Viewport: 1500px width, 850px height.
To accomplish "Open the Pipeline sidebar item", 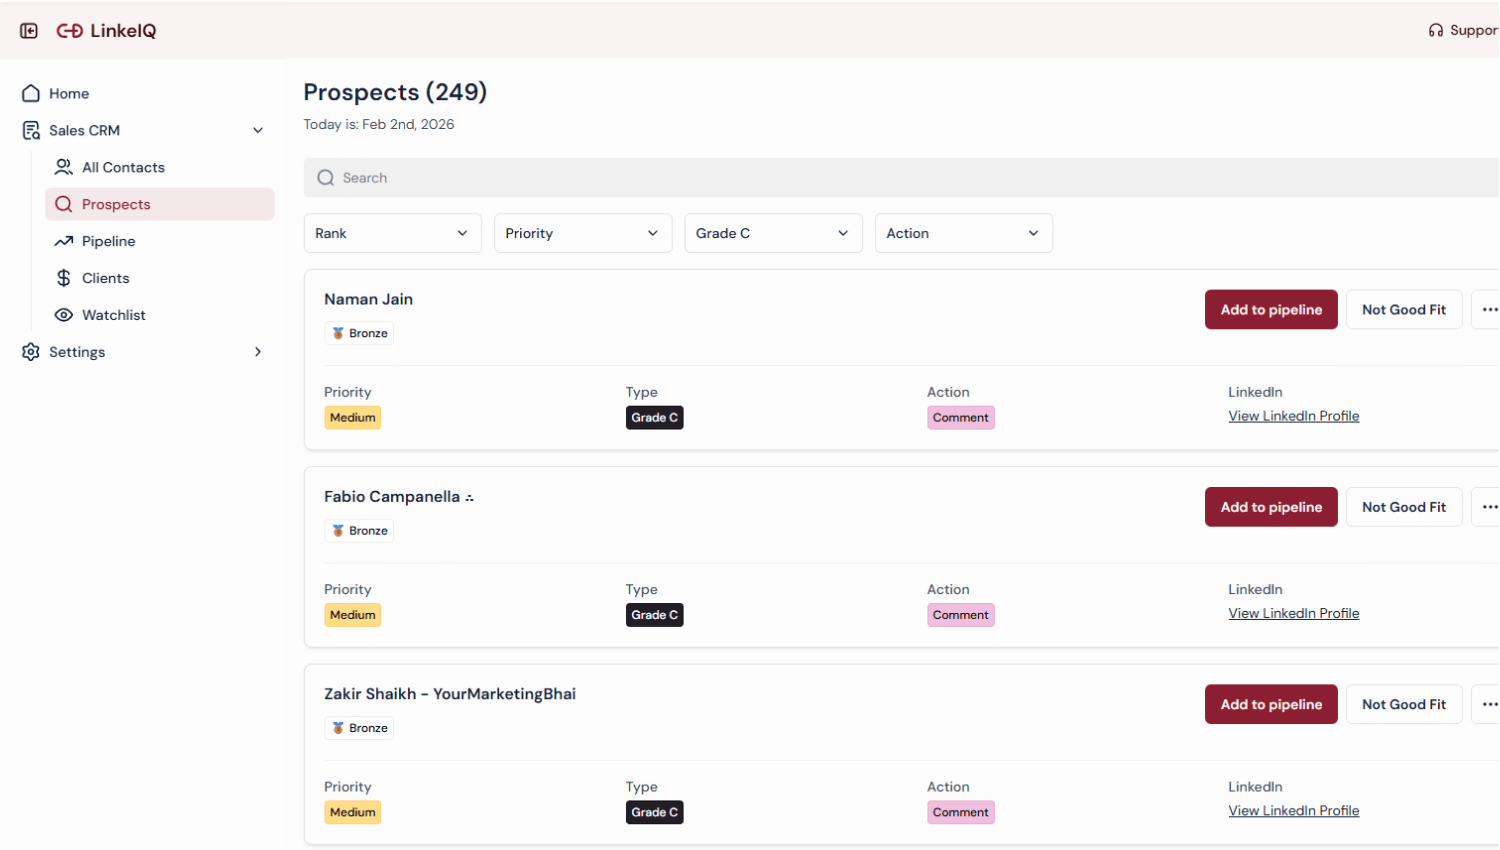I will pos(108,241).
